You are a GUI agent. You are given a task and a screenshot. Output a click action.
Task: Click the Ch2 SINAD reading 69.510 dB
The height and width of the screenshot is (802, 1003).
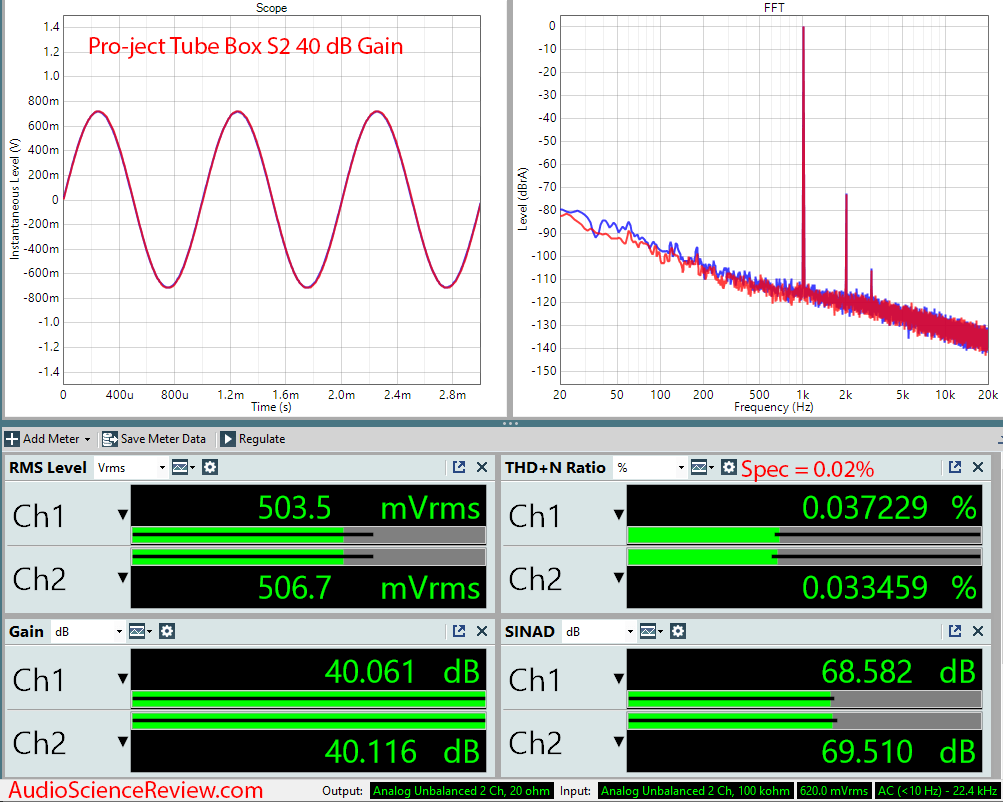(899, 751)
